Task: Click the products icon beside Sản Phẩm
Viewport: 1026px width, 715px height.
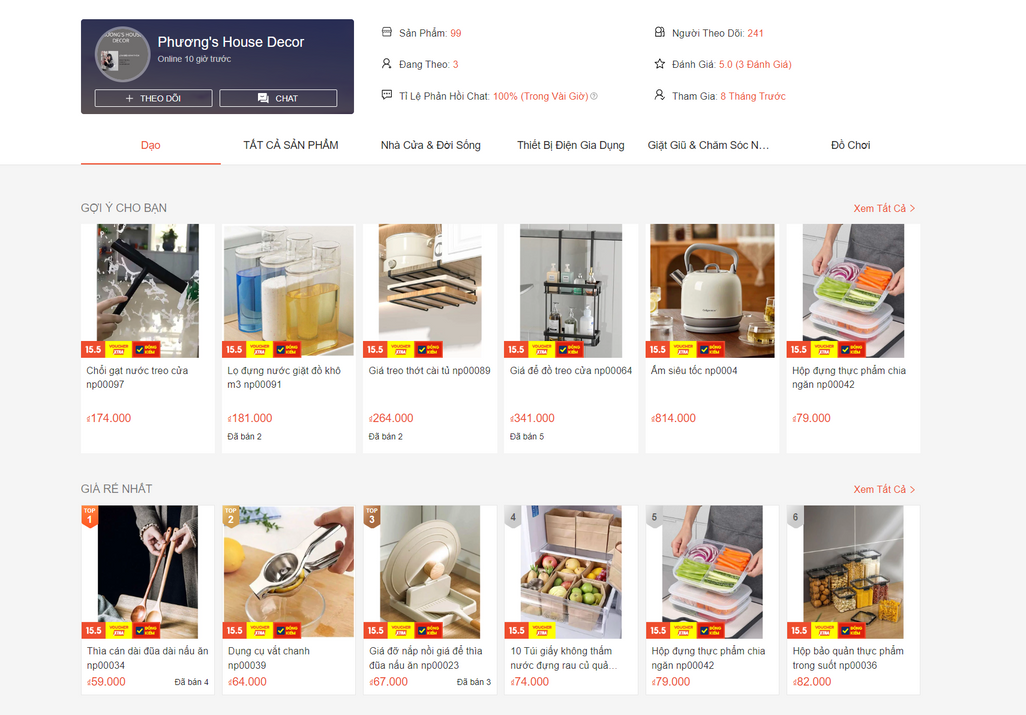Action: (x=387, y=32)
